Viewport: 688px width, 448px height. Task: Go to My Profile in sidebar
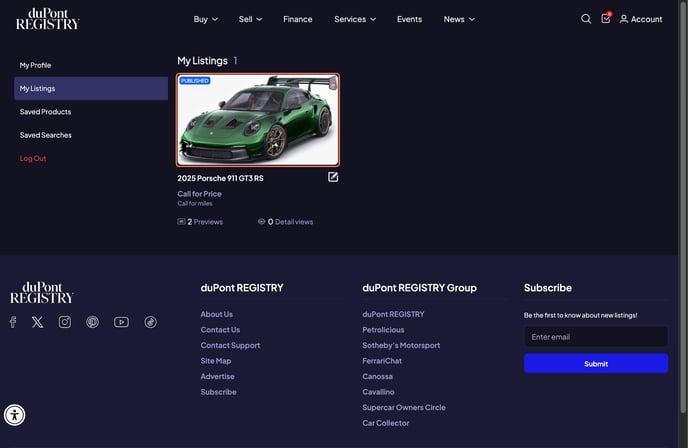click(x=91, y=65)
